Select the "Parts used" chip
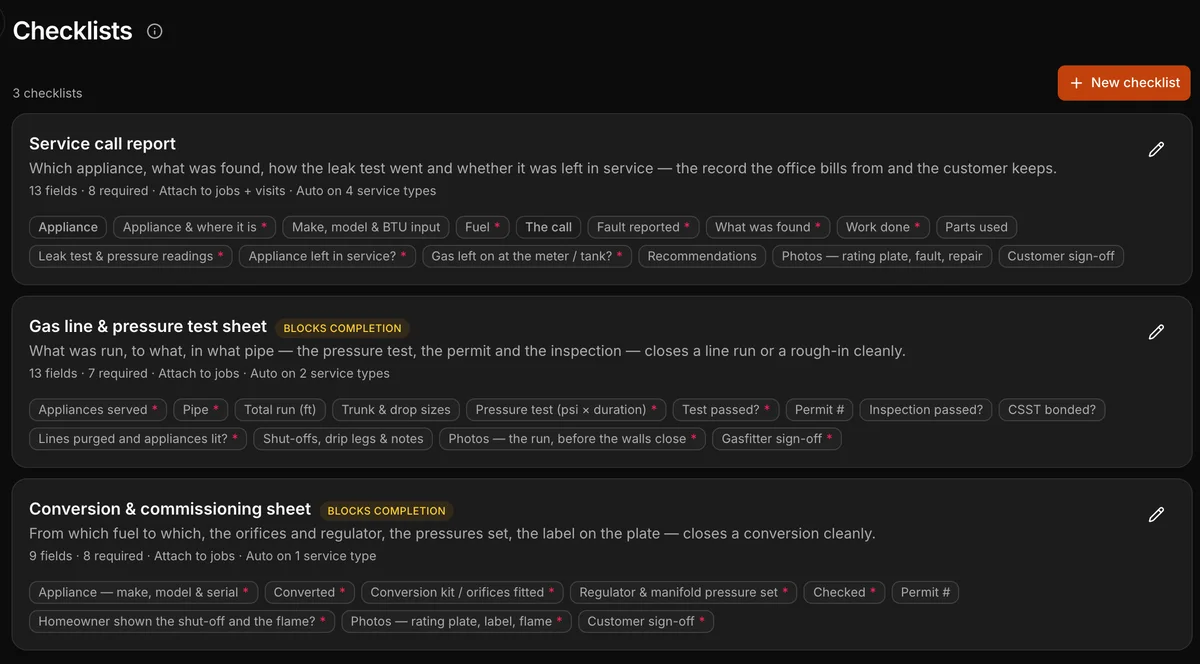 [977, 227]
